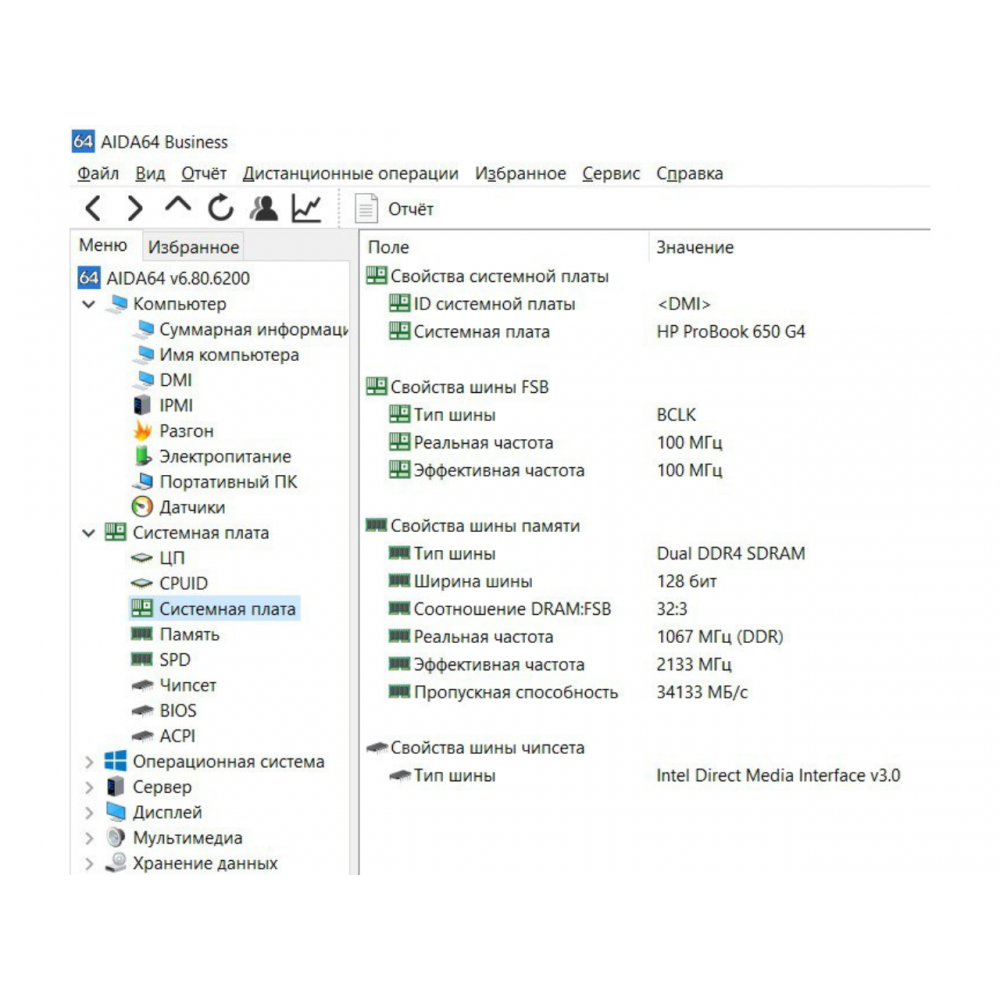Select the ID системной платы row
The height and width of the screenshot is (1000, 1000).
(482, 304)
